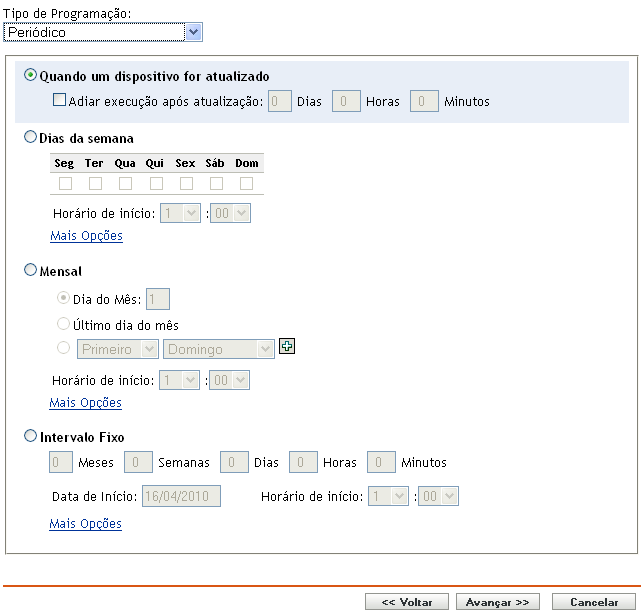Click the green plus icon beside Domingo

(287, 346)
